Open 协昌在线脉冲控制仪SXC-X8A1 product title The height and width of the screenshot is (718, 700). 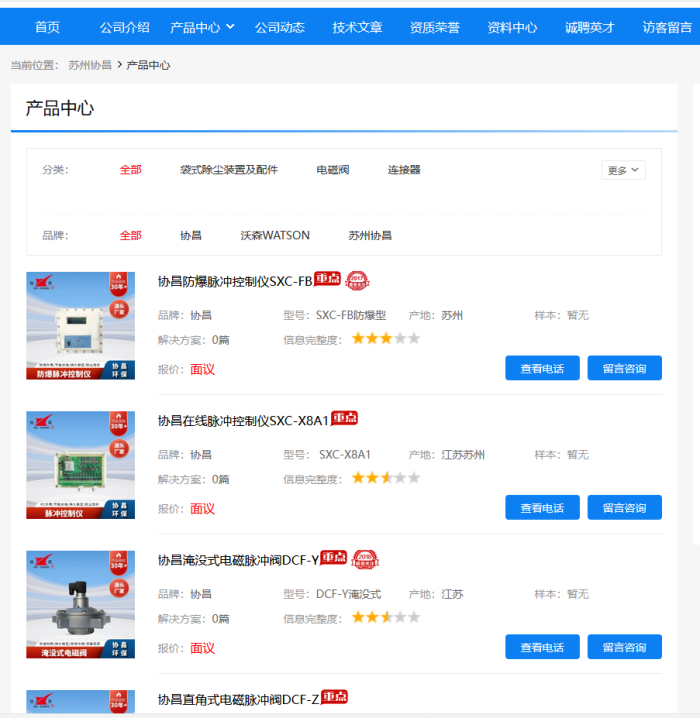pyautogui.click(x=242, y=420)
